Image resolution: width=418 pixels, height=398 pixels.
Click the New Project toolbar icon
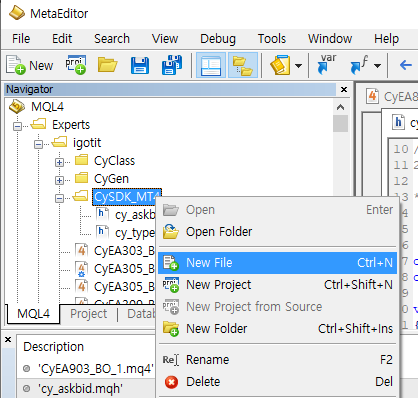(76, 65)
